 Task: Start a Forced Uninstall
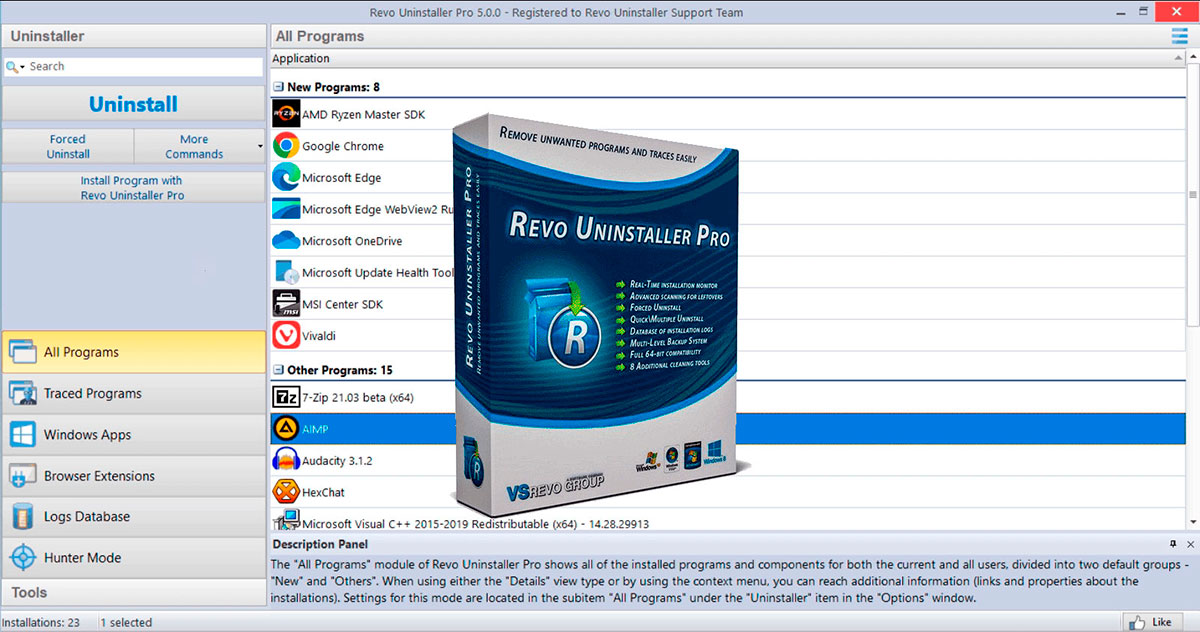(68, 146)
